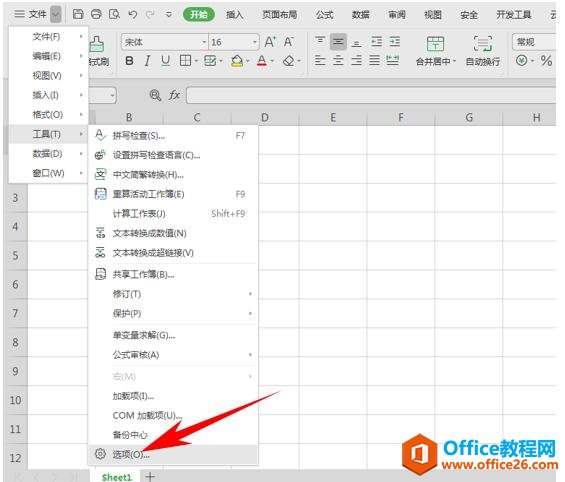Viewport: 565px width, 482px height.
Task: Switch to the Page Layout tab
Action: [280, 15]
